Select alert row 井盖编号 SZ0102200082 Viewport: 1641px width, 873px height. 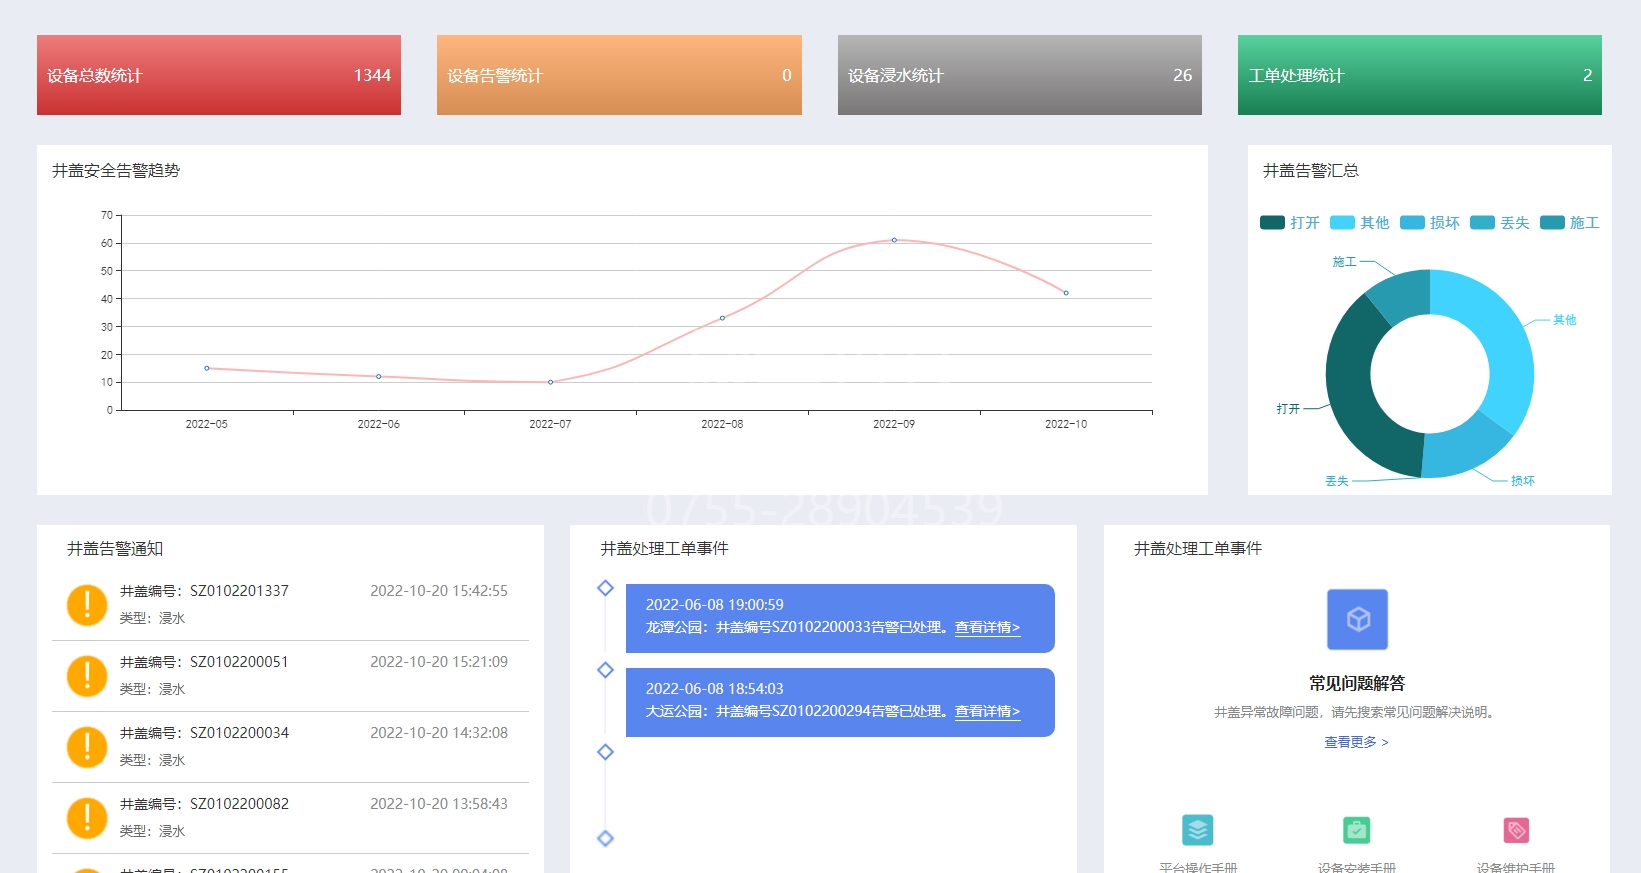290,818
